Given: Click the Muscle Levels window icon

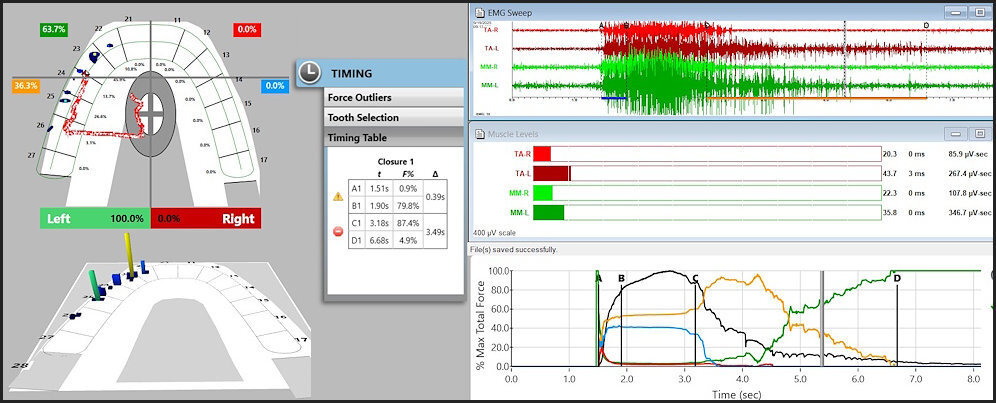Looking at the screenshot, I should tap(481, 132).
